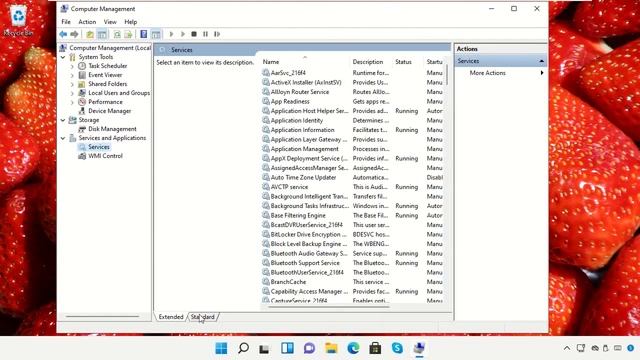Expand Local Users and Groups node arrow
Screen dimensions: 640x360
[72, 93]
